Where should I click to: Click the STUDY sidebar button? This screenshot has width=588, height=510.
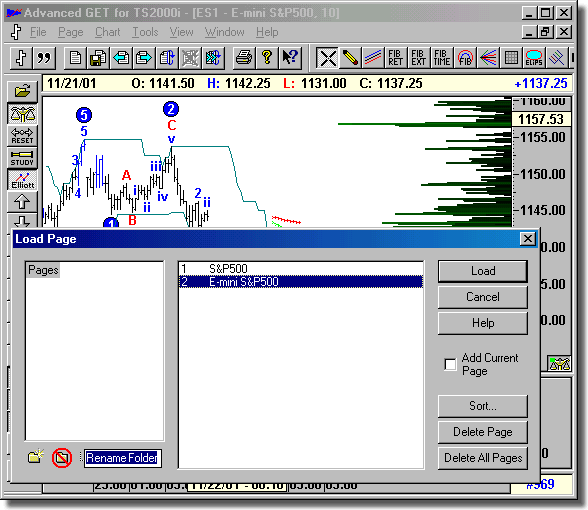(22, 158)
